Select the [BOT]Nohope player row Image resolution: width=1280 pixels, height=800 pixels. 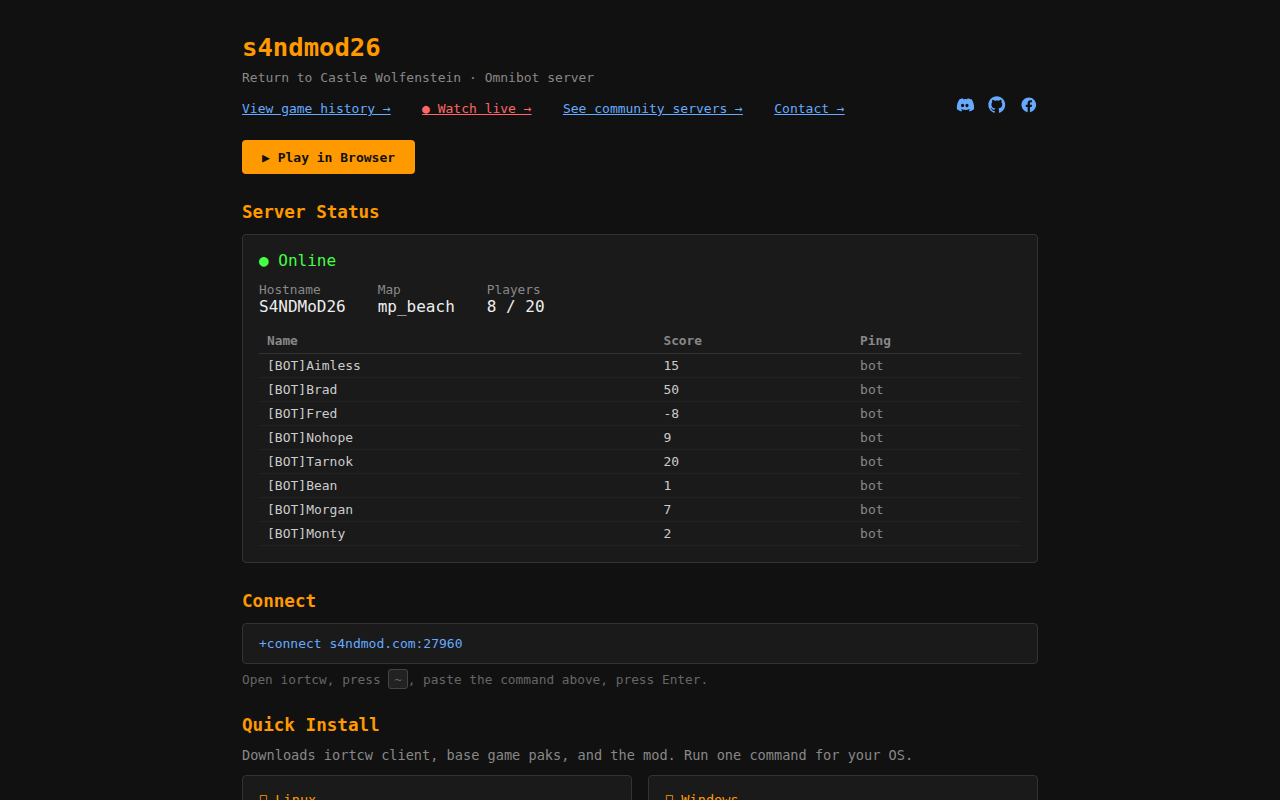[640, 438]
